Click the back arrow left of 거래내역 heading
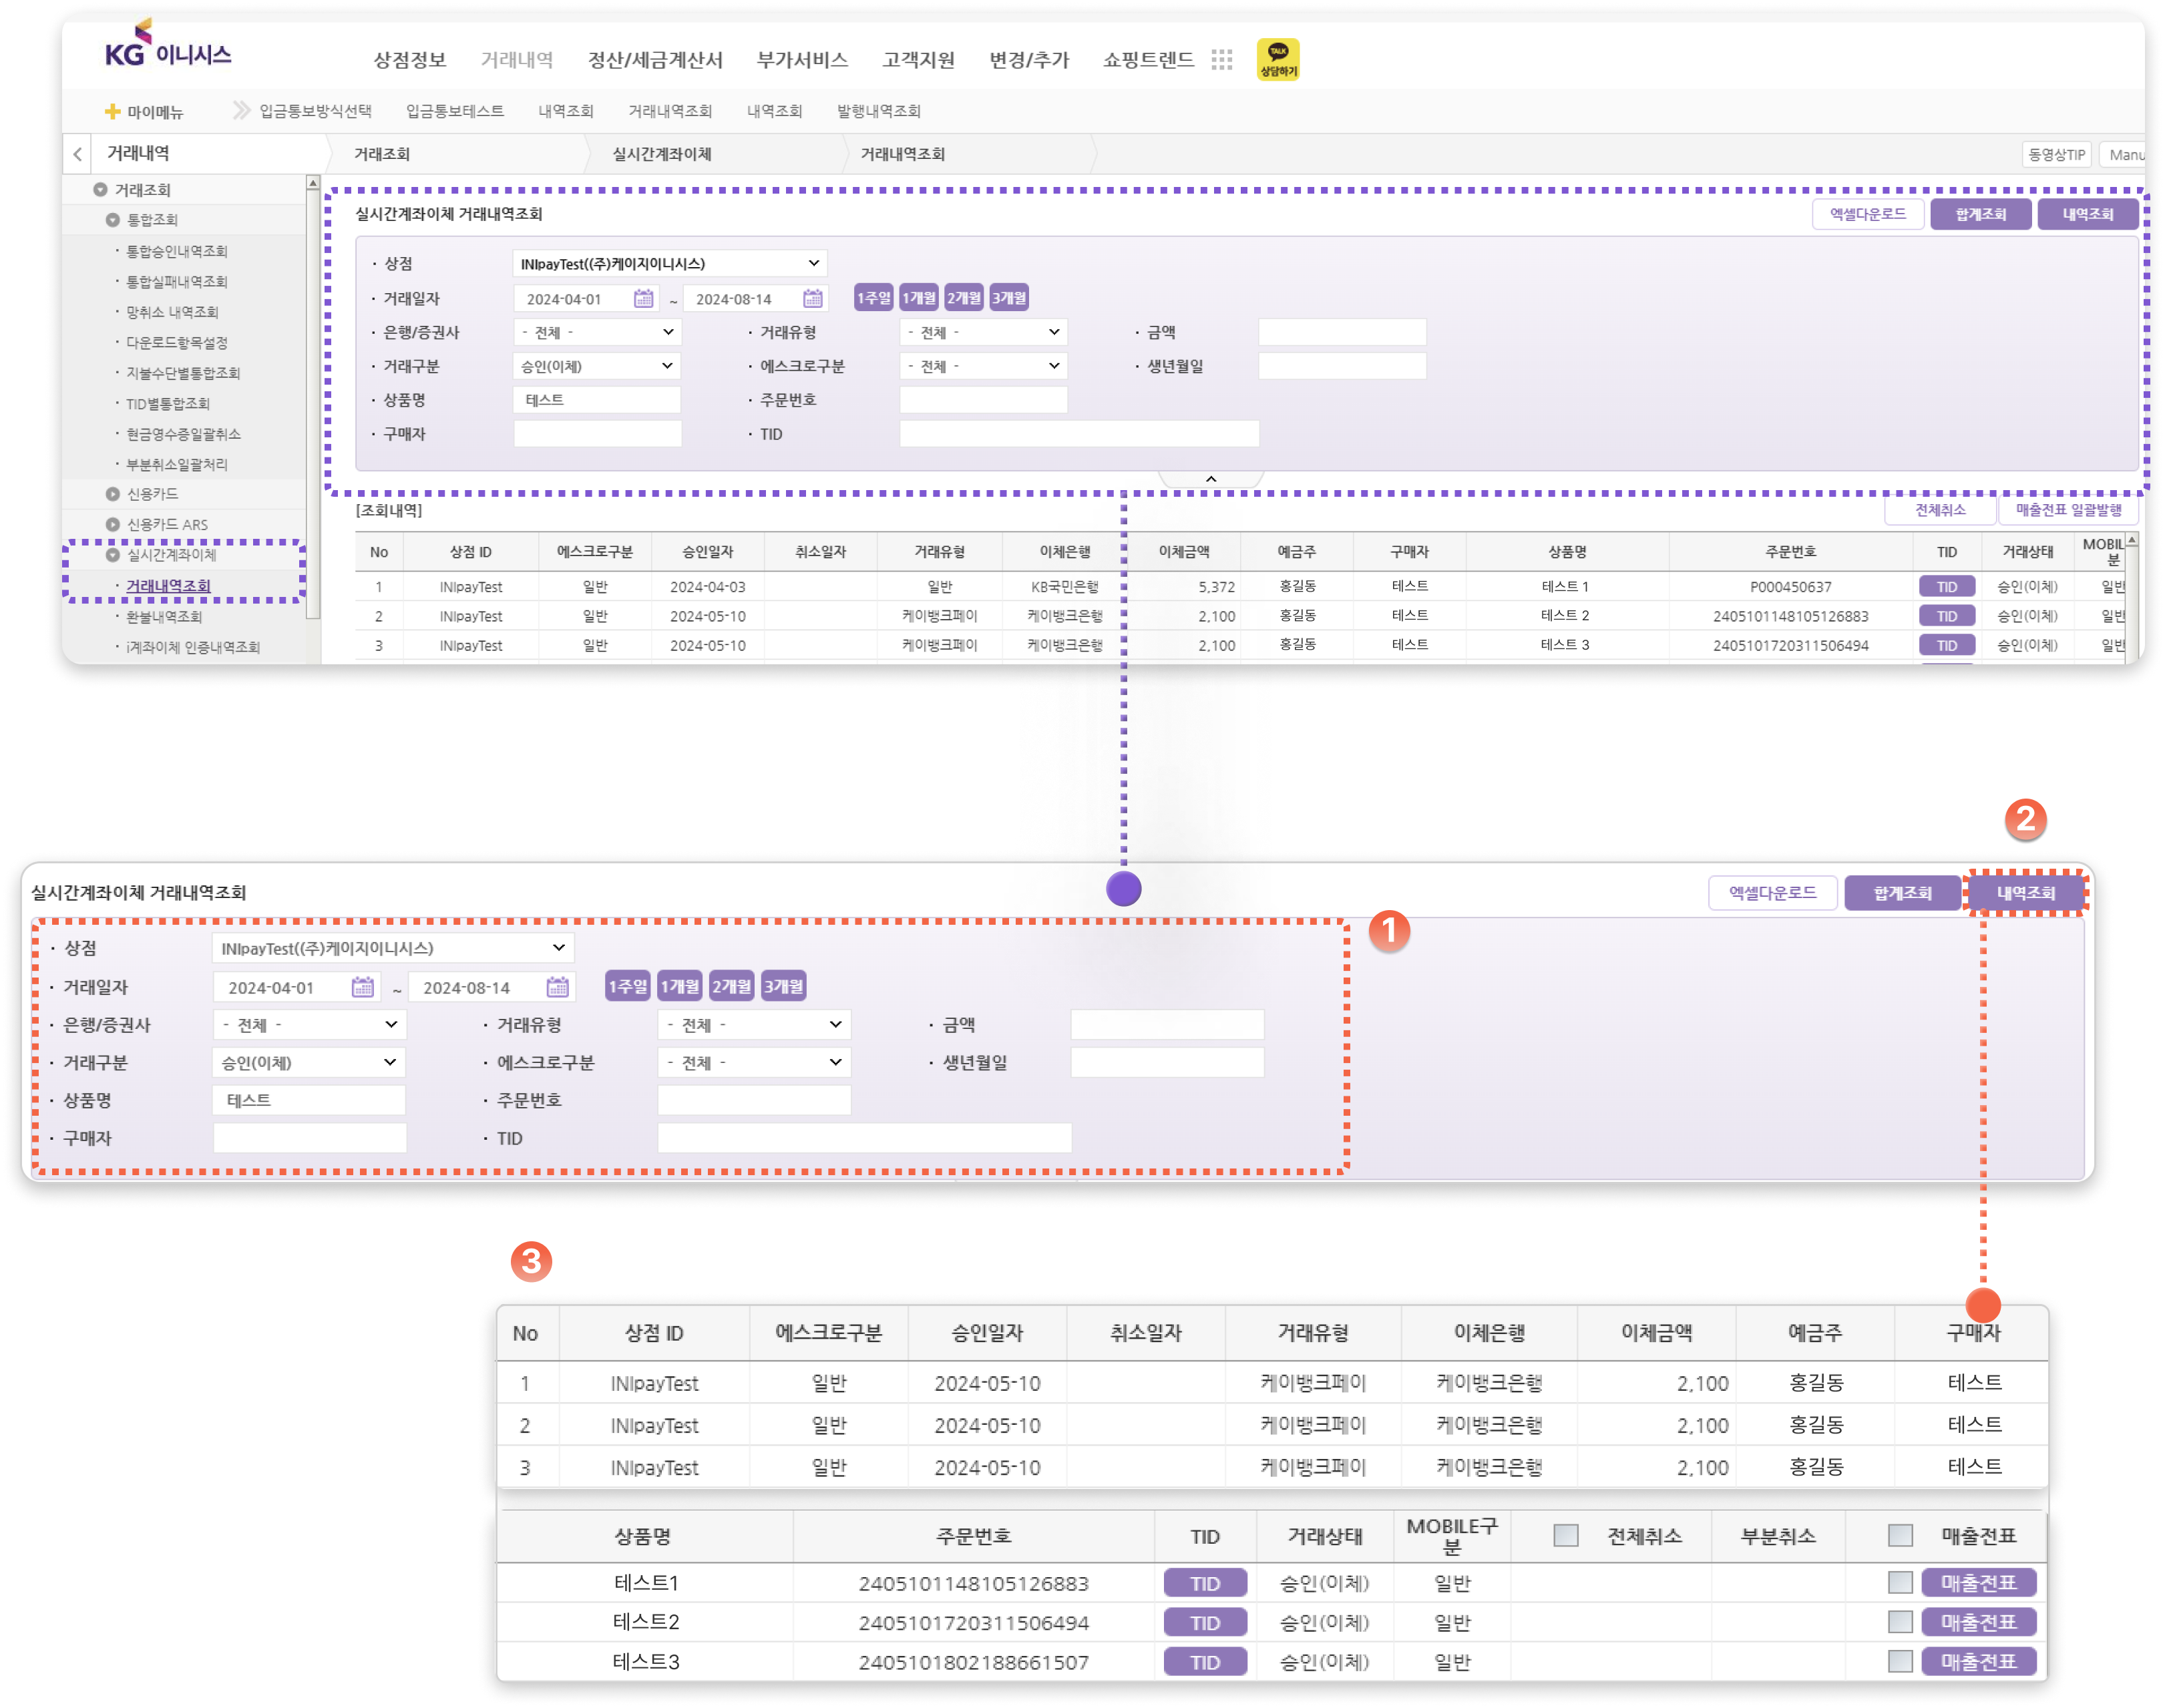Screen dimensions: 2165x1708 point(77,154)
